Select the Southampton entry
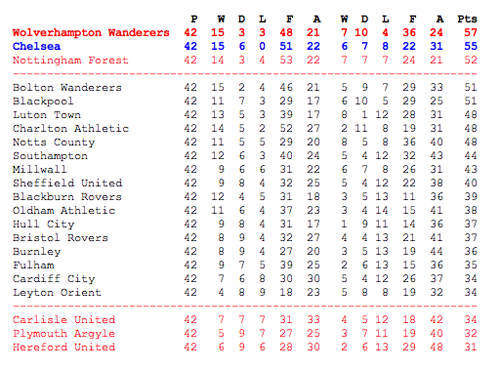 (50, 156)
